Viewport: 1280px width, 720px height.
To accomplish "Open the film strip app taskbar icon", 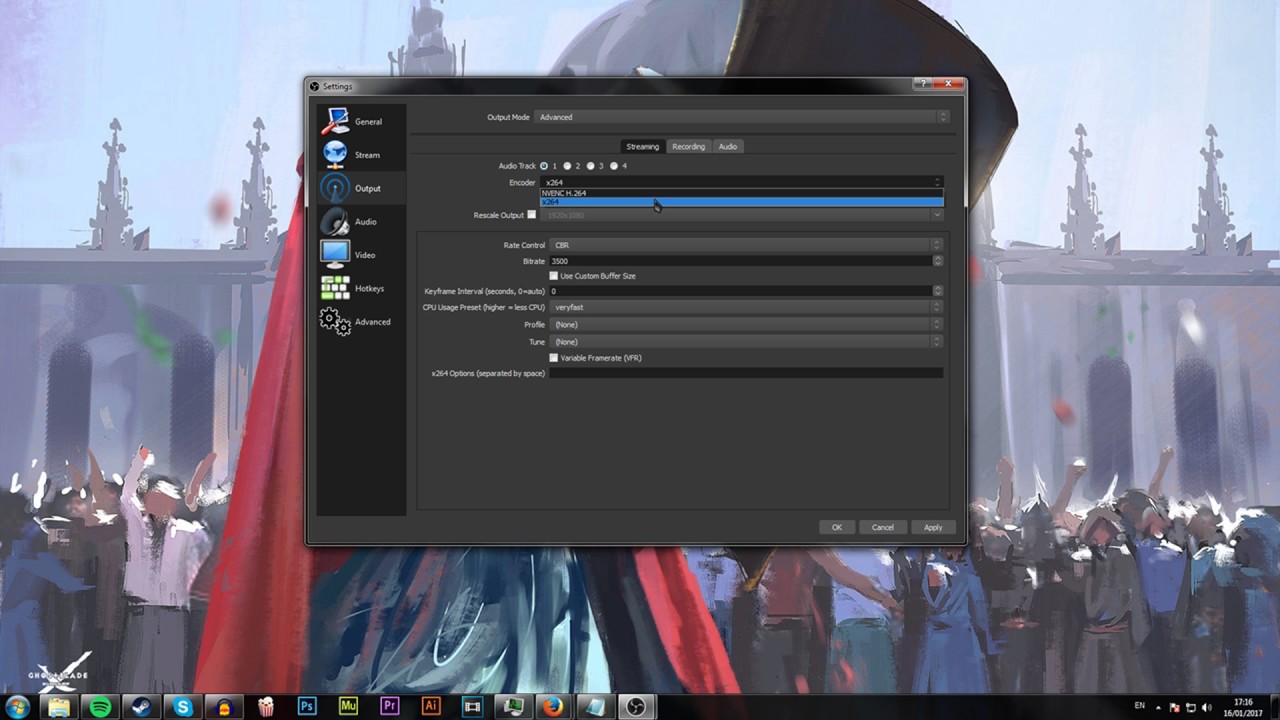I will point(472,706).
